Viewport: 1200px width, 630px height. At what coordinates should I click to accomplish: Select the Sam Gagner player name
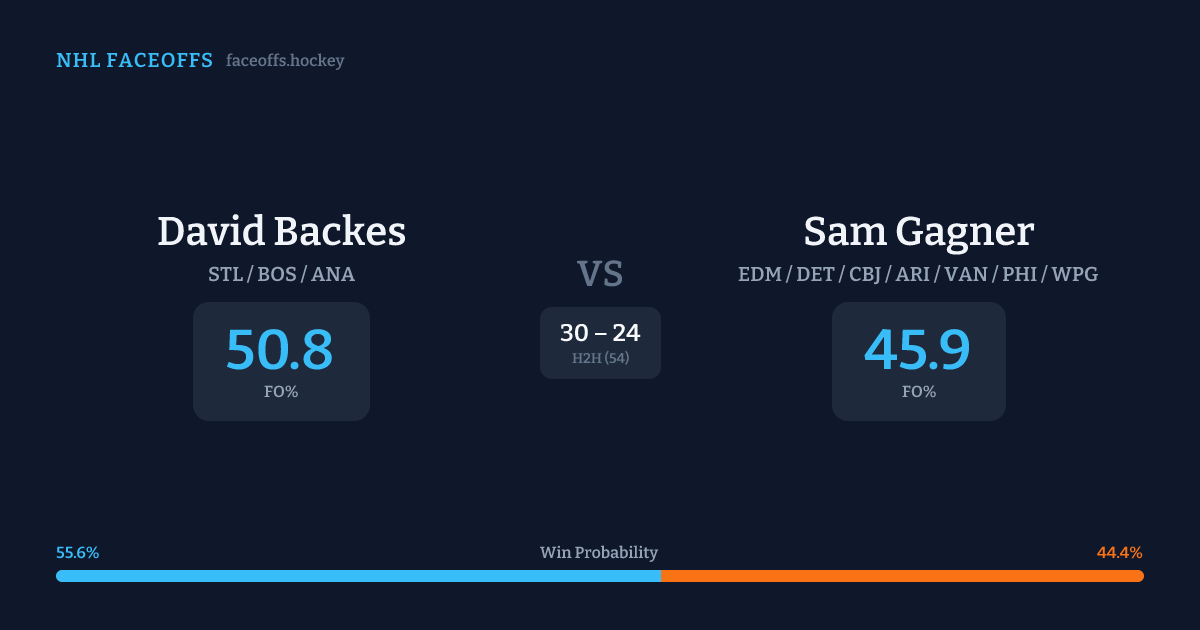click(918, 232)
